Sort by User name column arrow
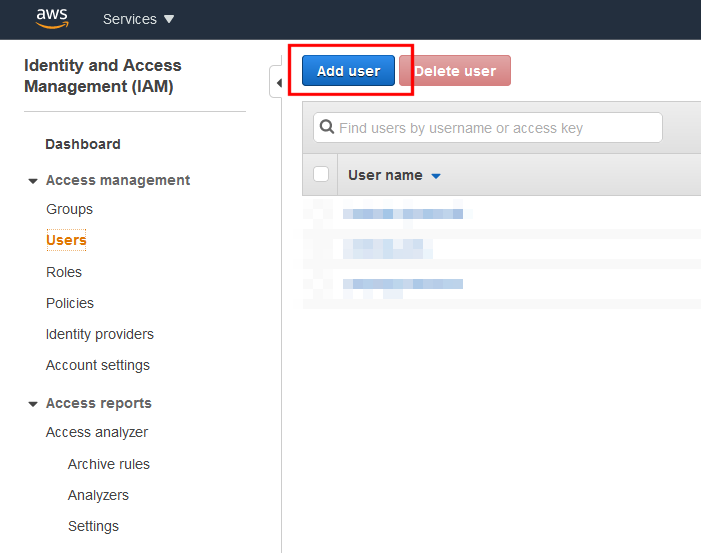The height and width of the screenshot is (553, 701). point(436,176)
